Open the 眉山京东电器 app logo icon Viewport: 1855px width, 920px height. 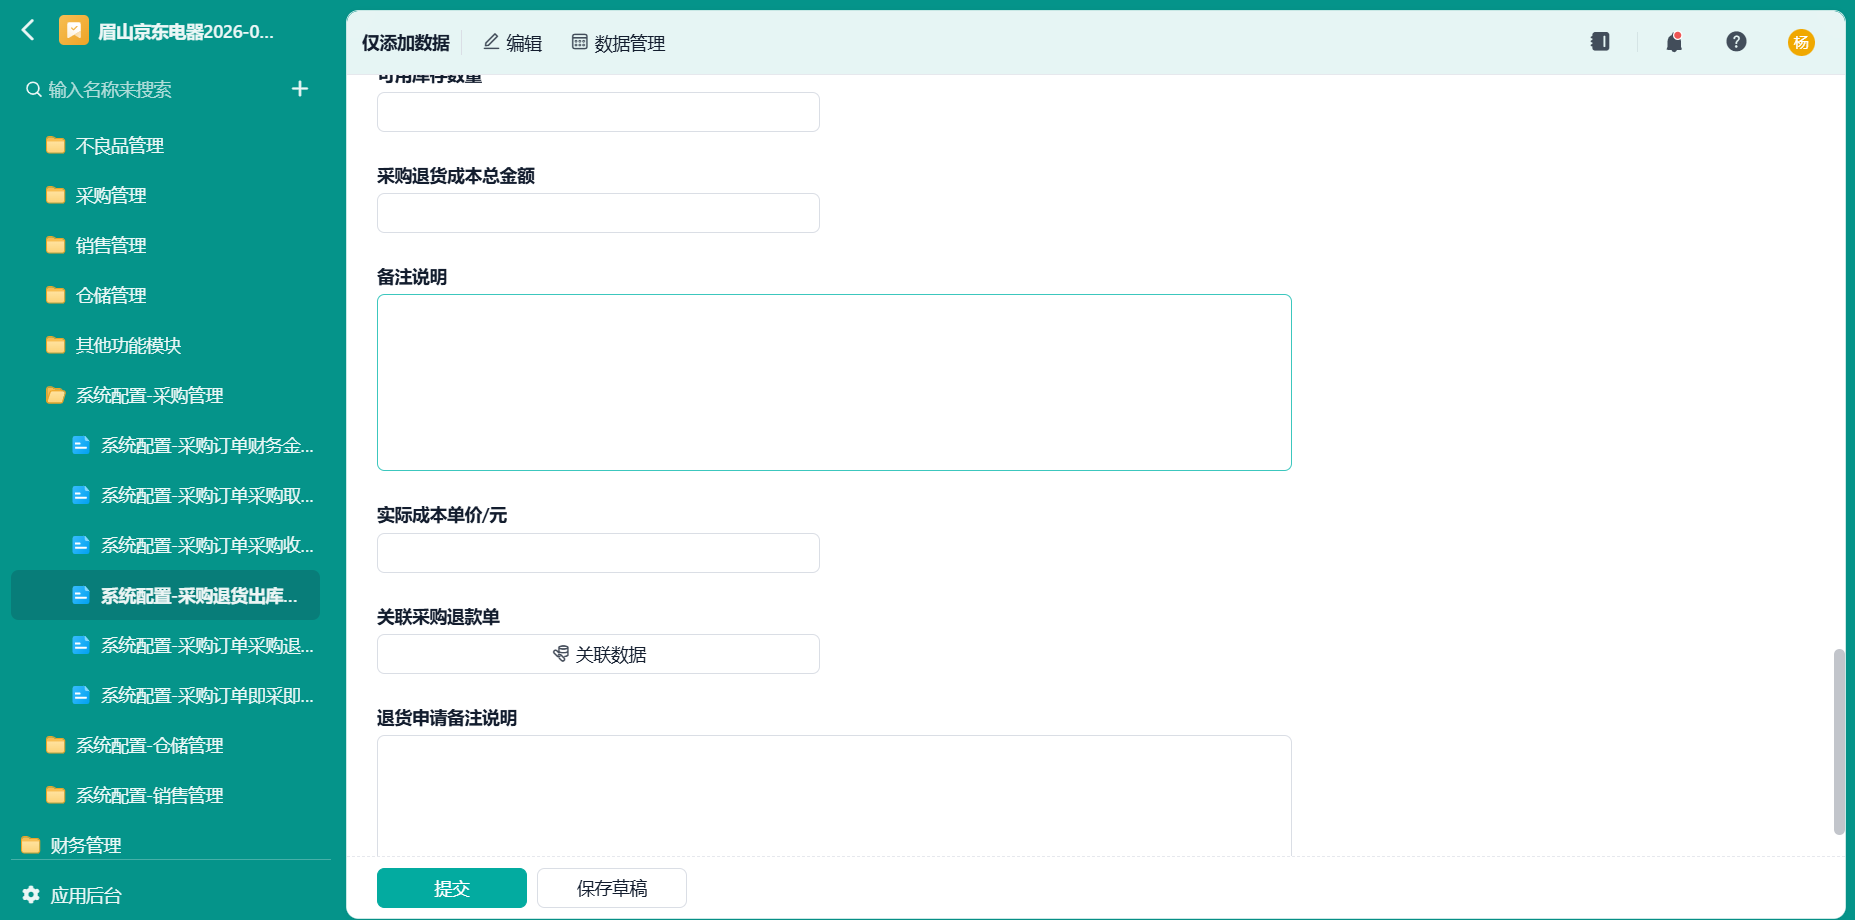coord(74,31)
